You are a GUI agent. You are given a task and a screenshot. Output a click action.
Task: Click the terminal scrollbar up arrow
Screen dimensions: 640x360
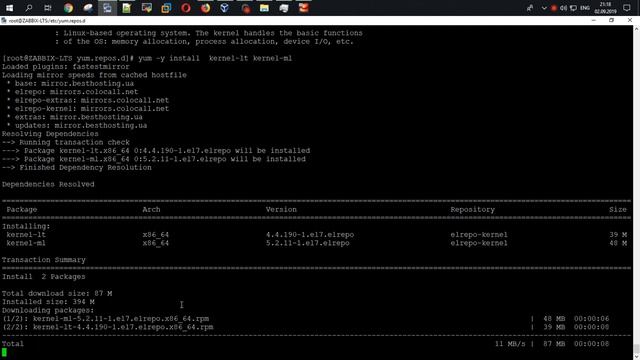click(x=636, y=29)
